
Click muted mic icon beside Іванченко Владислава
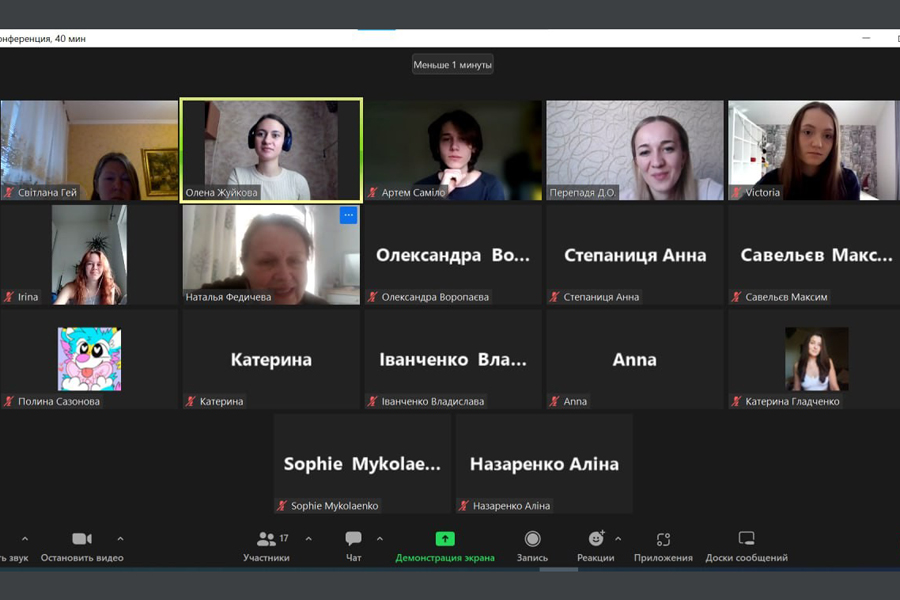(373, 401)
